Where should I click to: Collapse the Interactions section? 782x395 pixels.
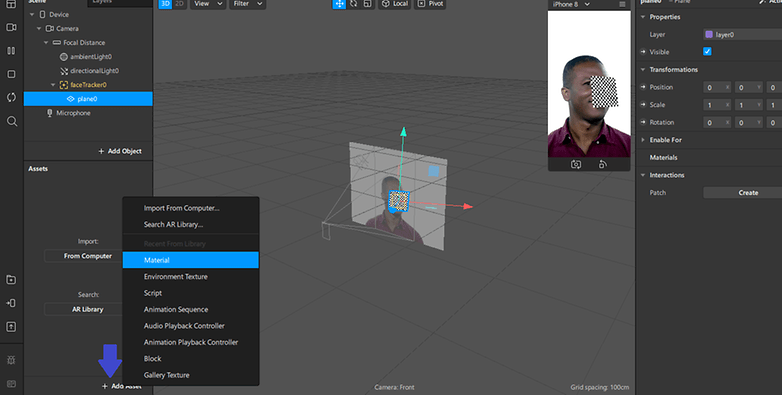point(643,175)
